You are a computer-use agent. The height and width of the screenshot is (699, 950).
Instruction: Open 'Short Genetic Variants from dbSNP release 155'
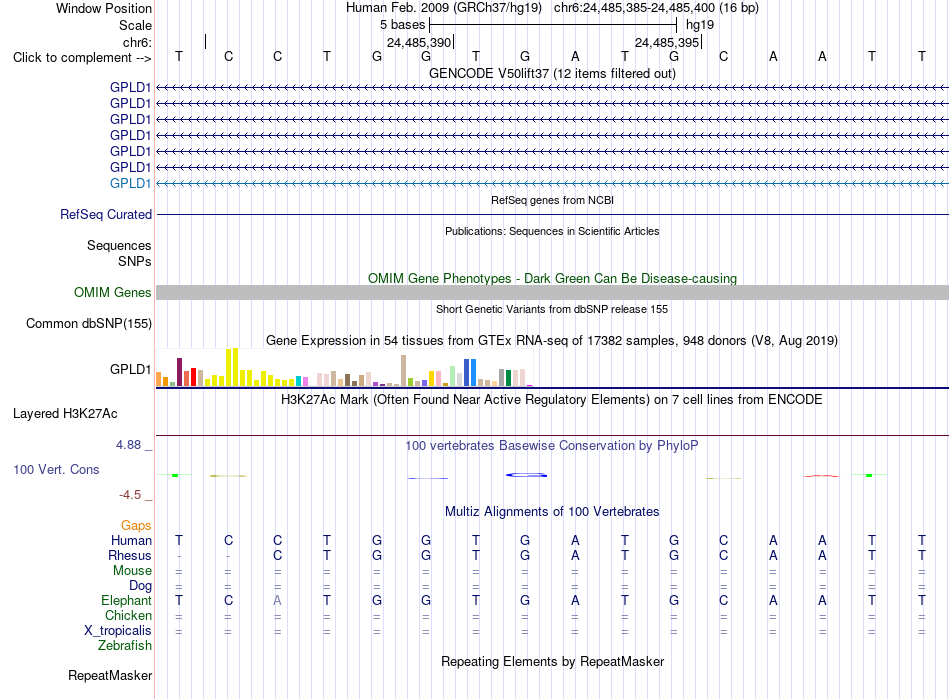click(552, 309)
